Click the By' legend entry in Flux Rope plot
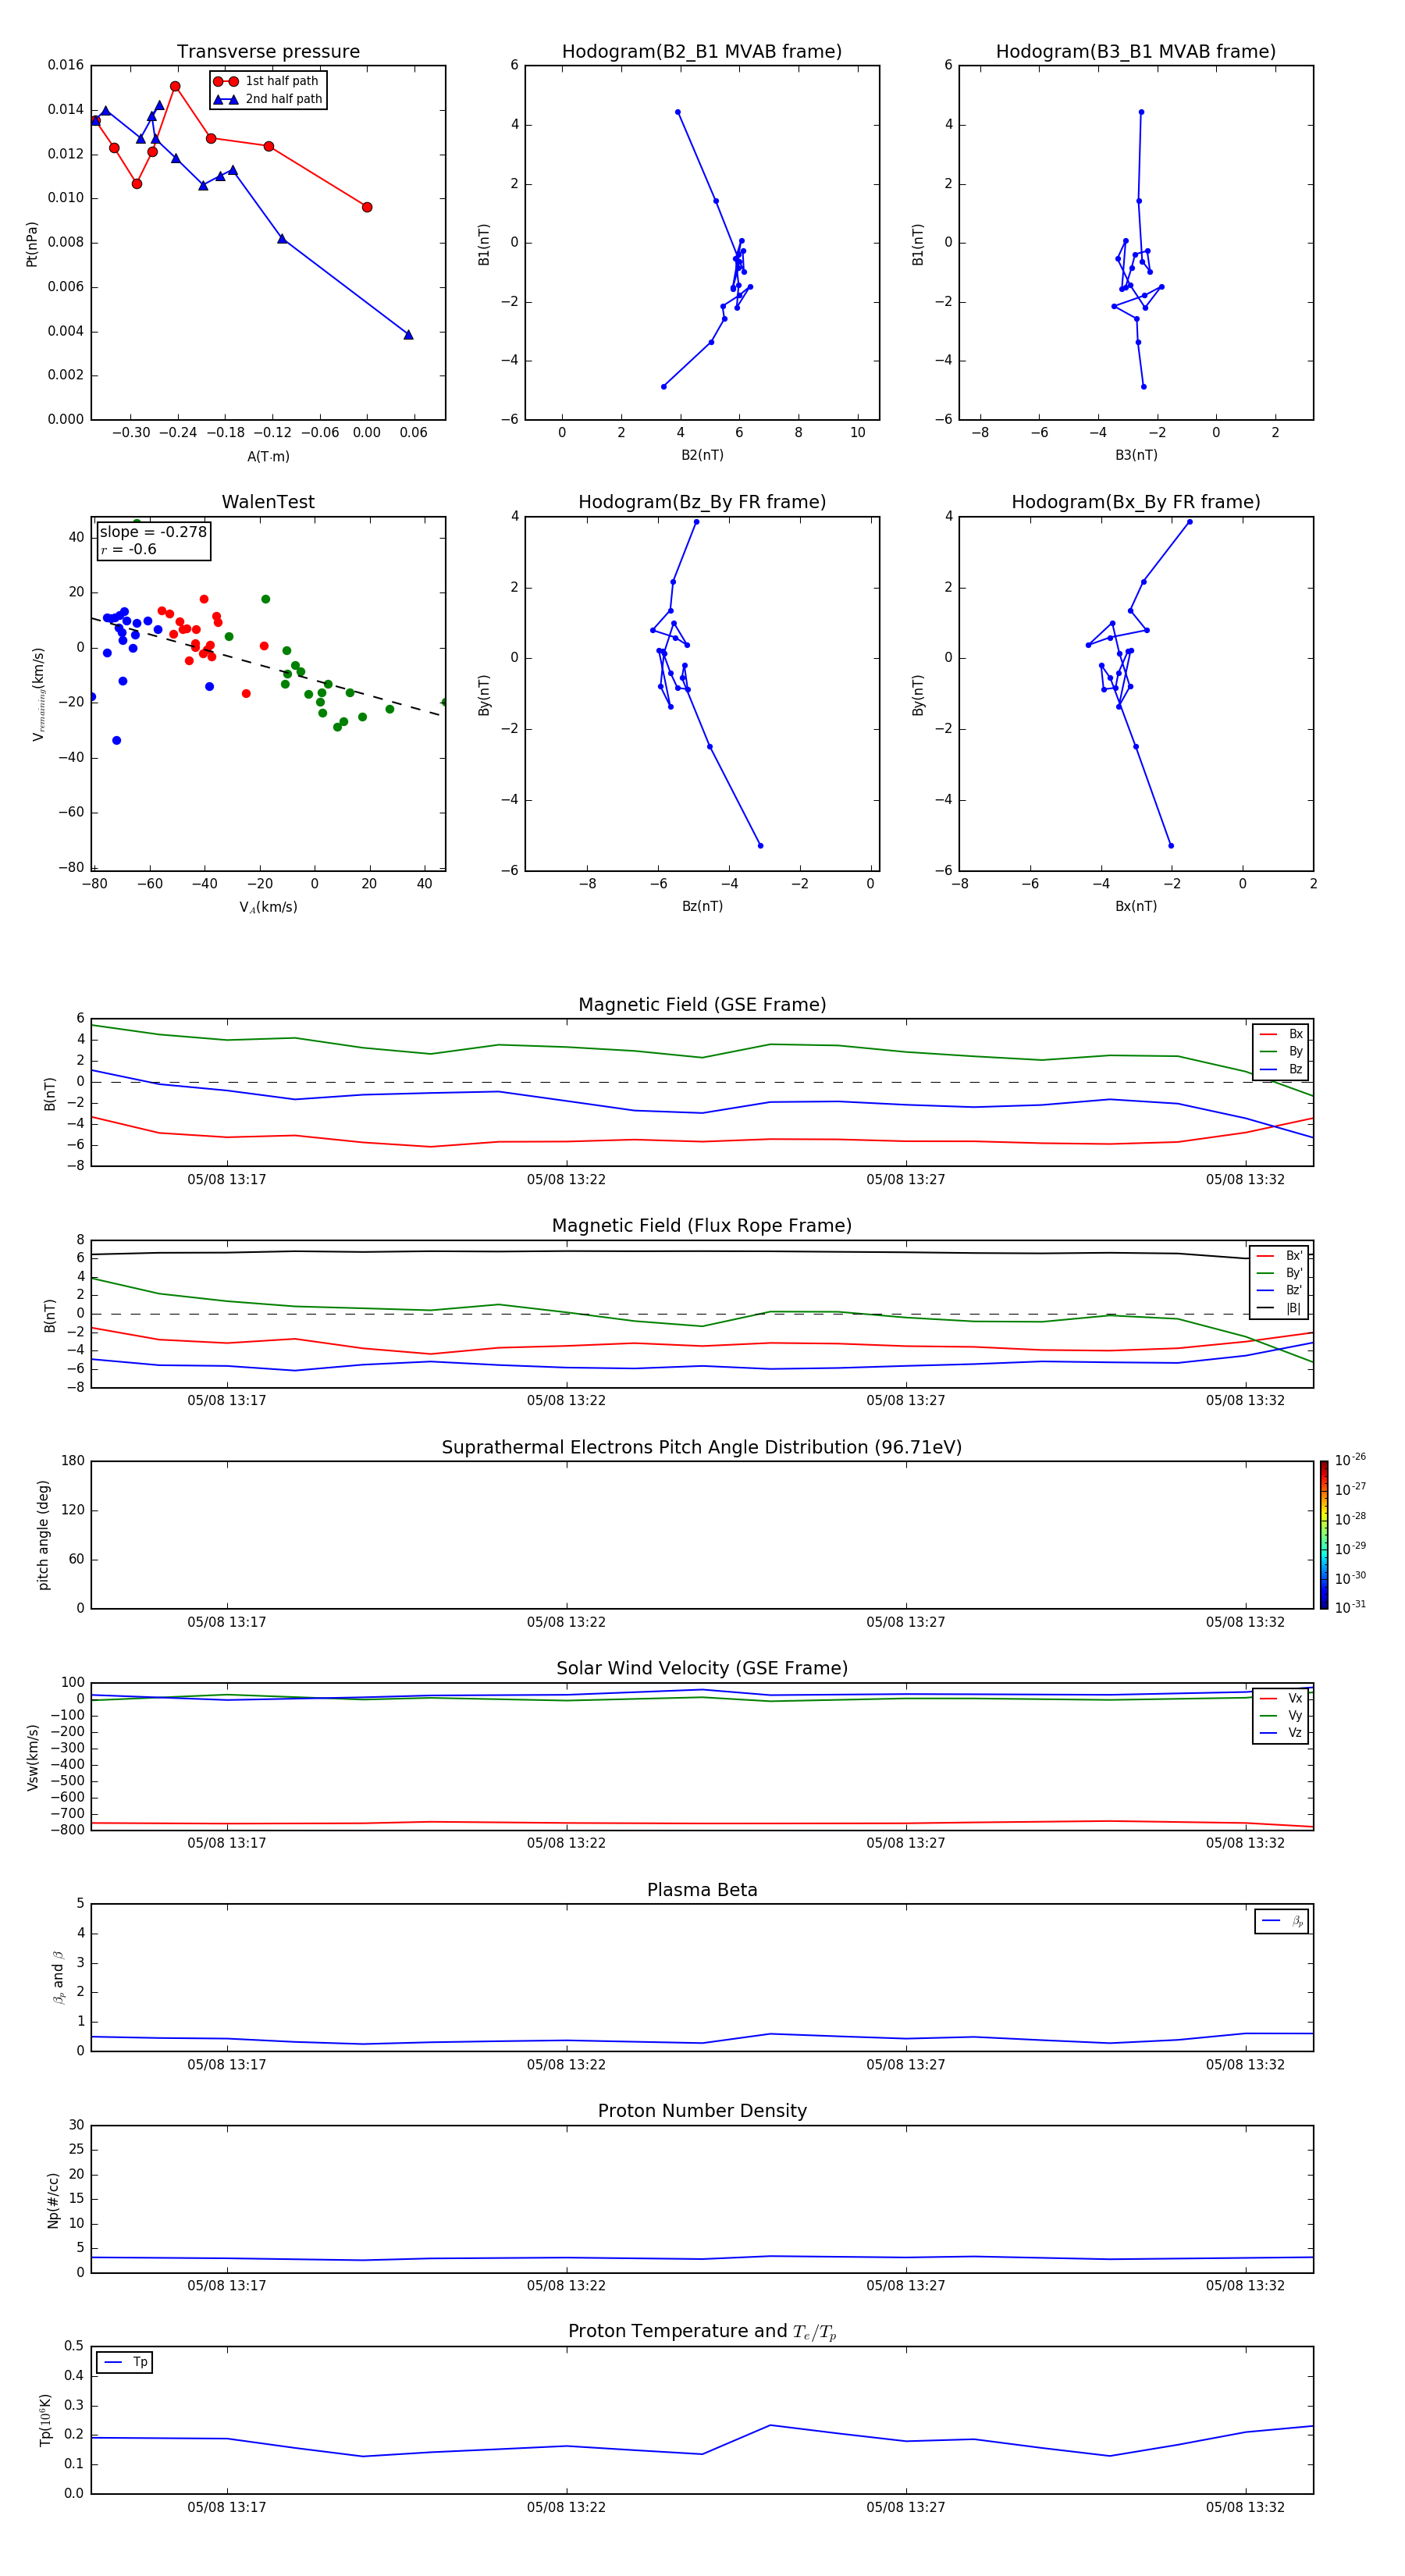This screenshot has width=1405, height=2576. point(1280,1273)
